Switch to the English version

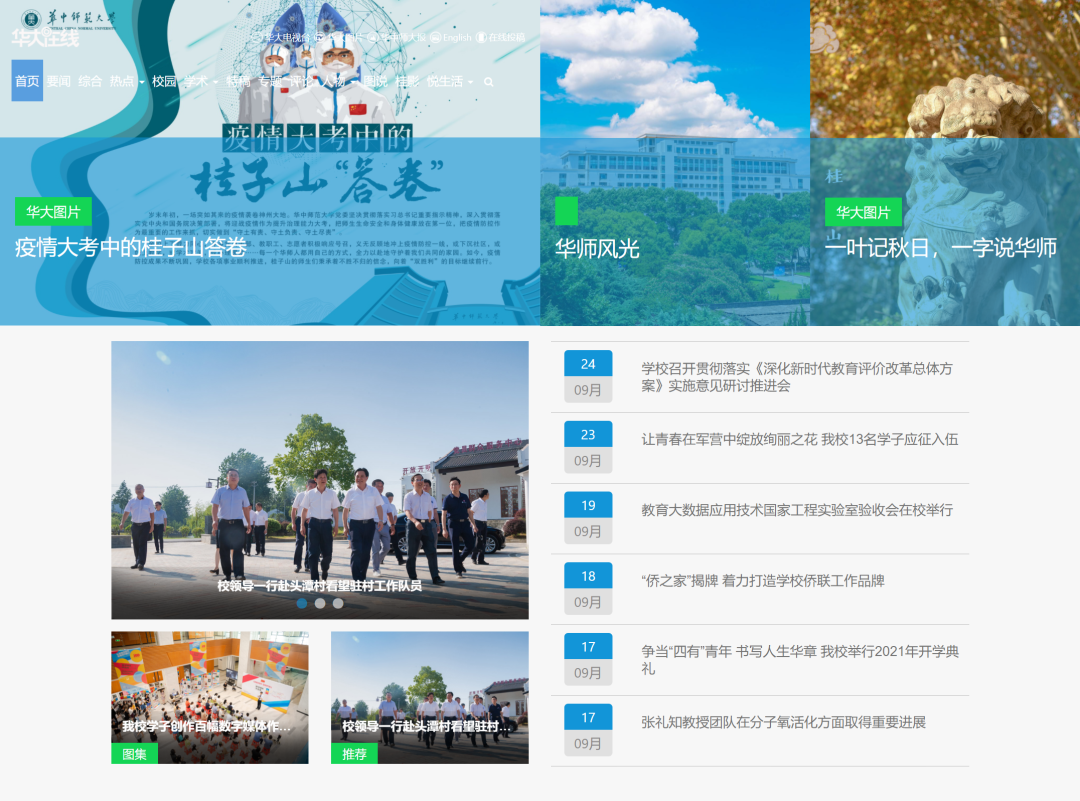click(x=457, y=37)
